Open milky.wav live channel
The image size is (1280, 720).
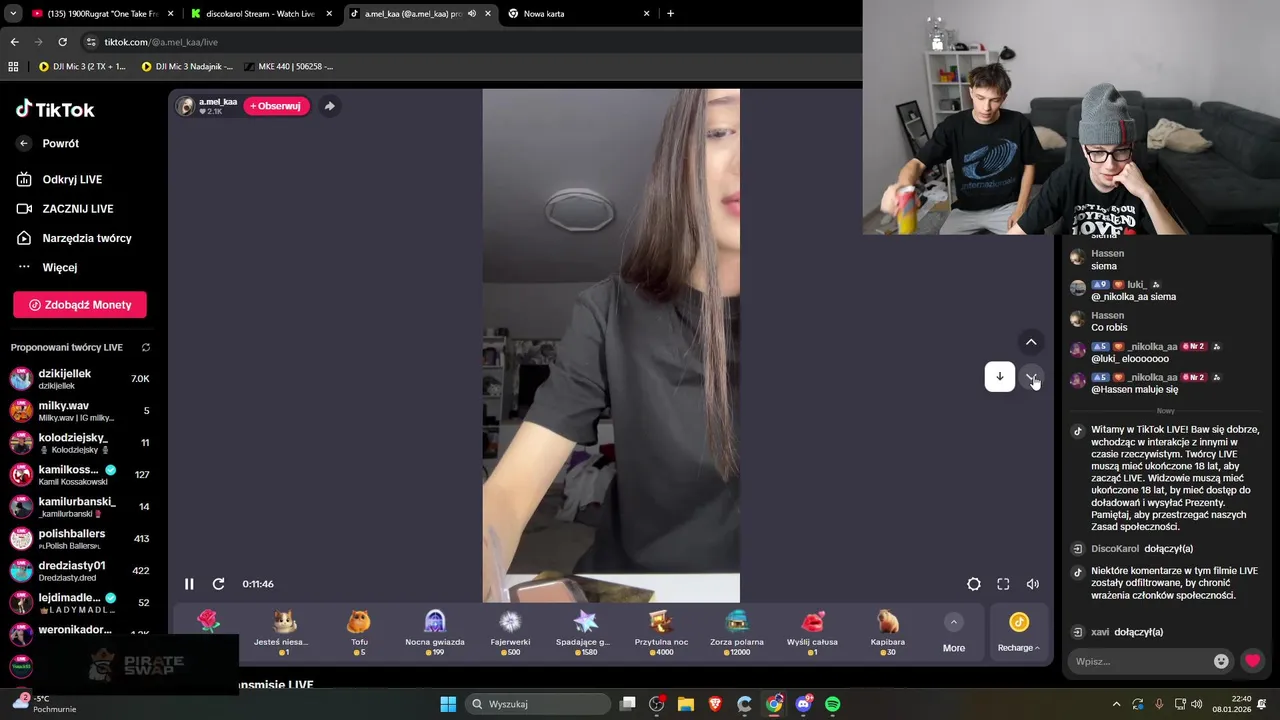pos(80,411)
